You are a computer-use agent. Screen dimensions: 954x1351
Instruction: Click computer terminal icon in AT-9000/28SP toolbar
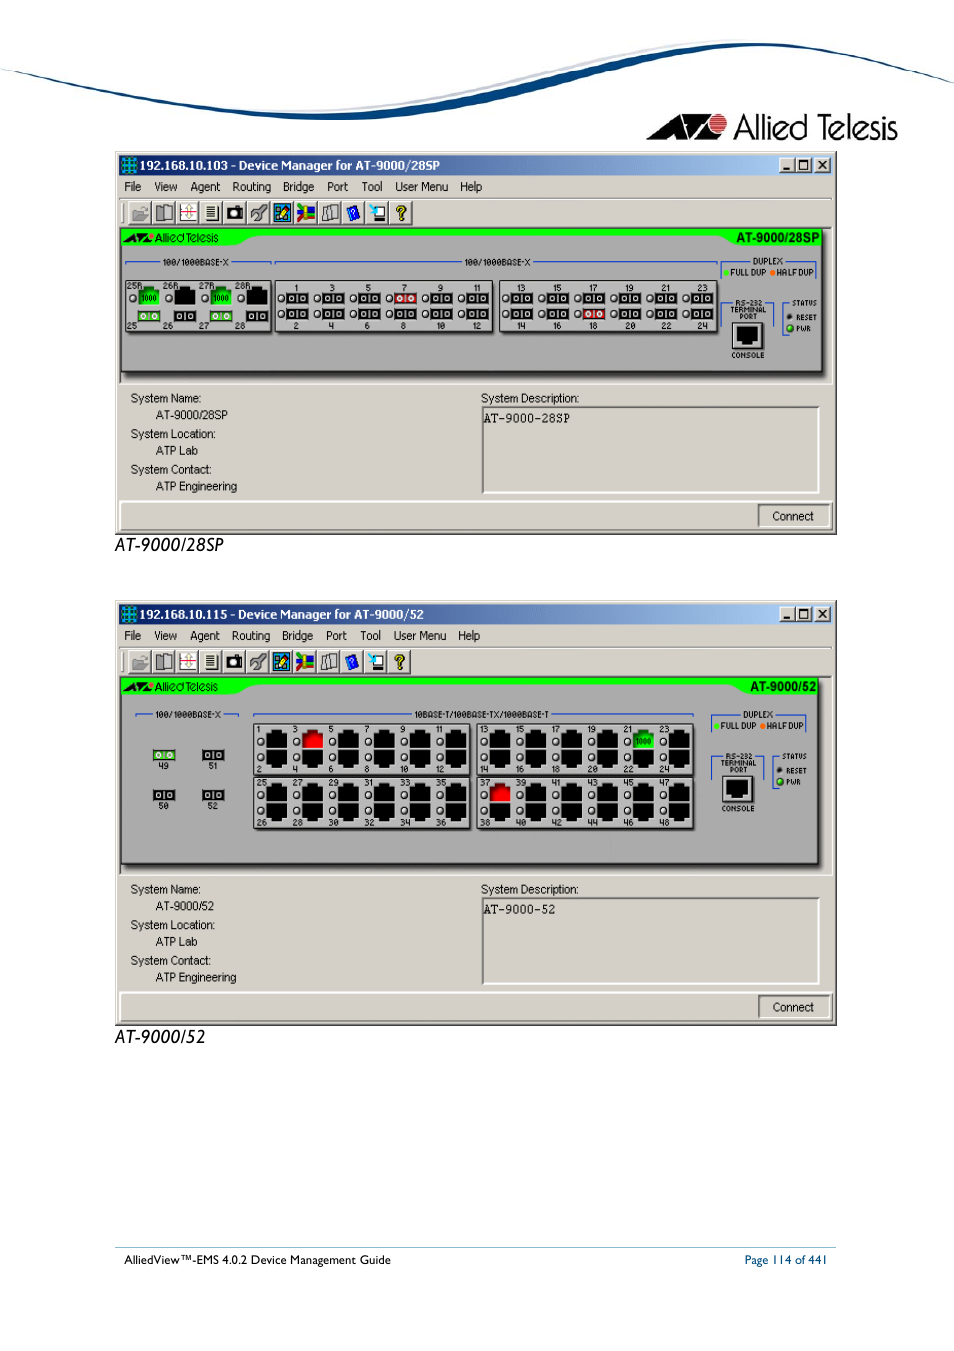(x=377, y=213)
